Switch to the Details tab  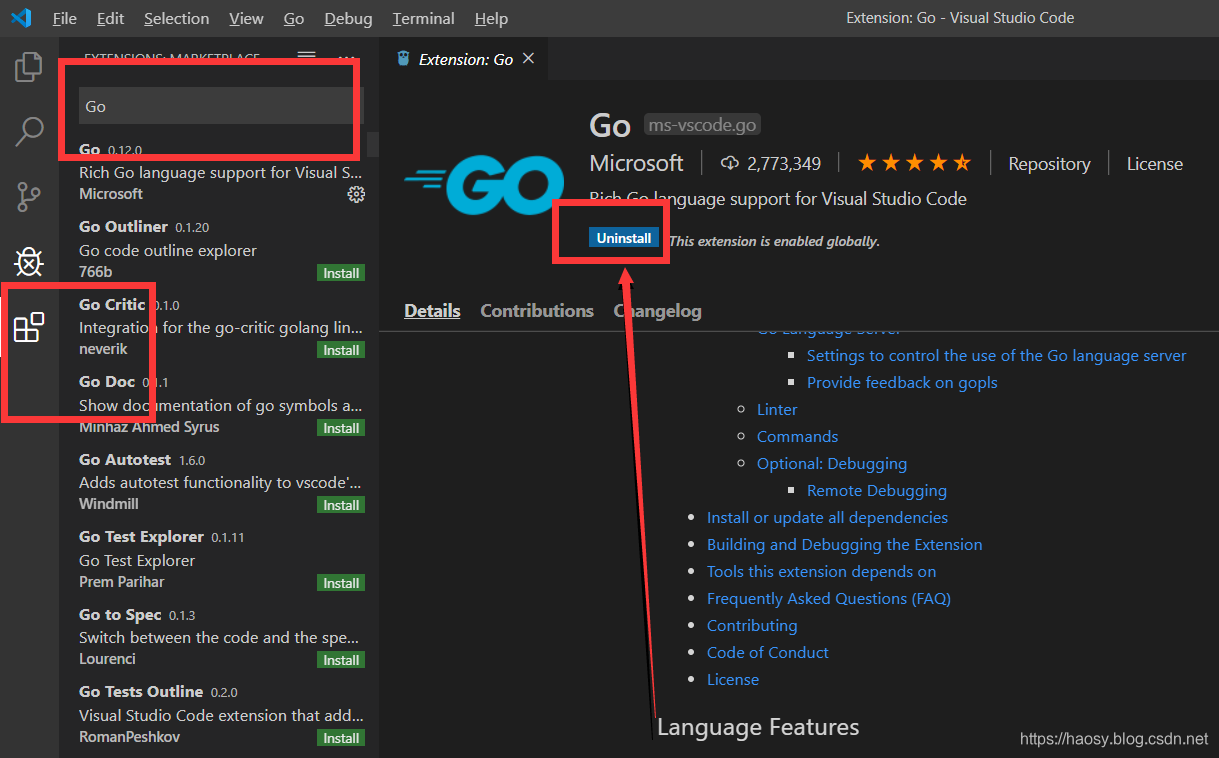[432, 311]
